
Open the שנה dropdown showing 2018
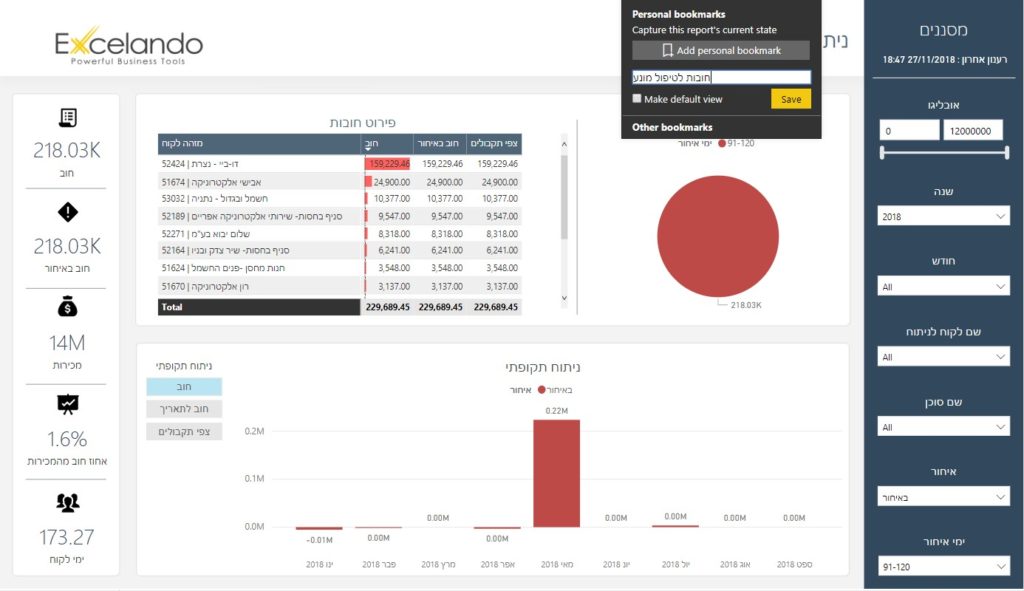944,217
